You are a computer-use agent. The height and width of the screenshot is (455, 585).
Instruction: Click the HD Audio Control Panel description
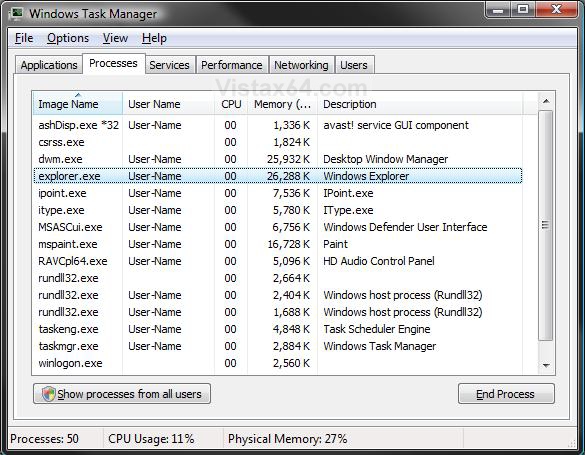tap(379, 261)
